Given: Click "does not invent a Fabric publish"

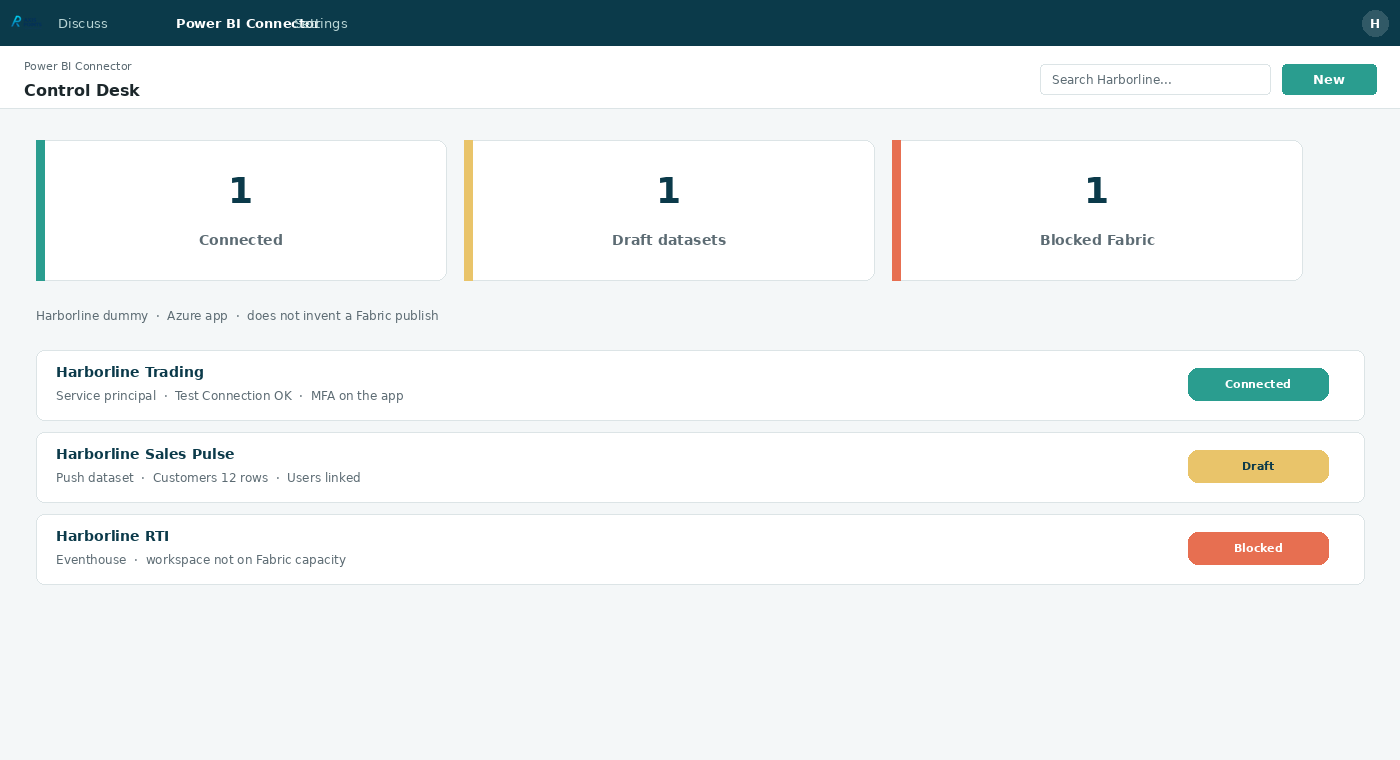Looking at the screenshot, I should click(x=342, y=316).
